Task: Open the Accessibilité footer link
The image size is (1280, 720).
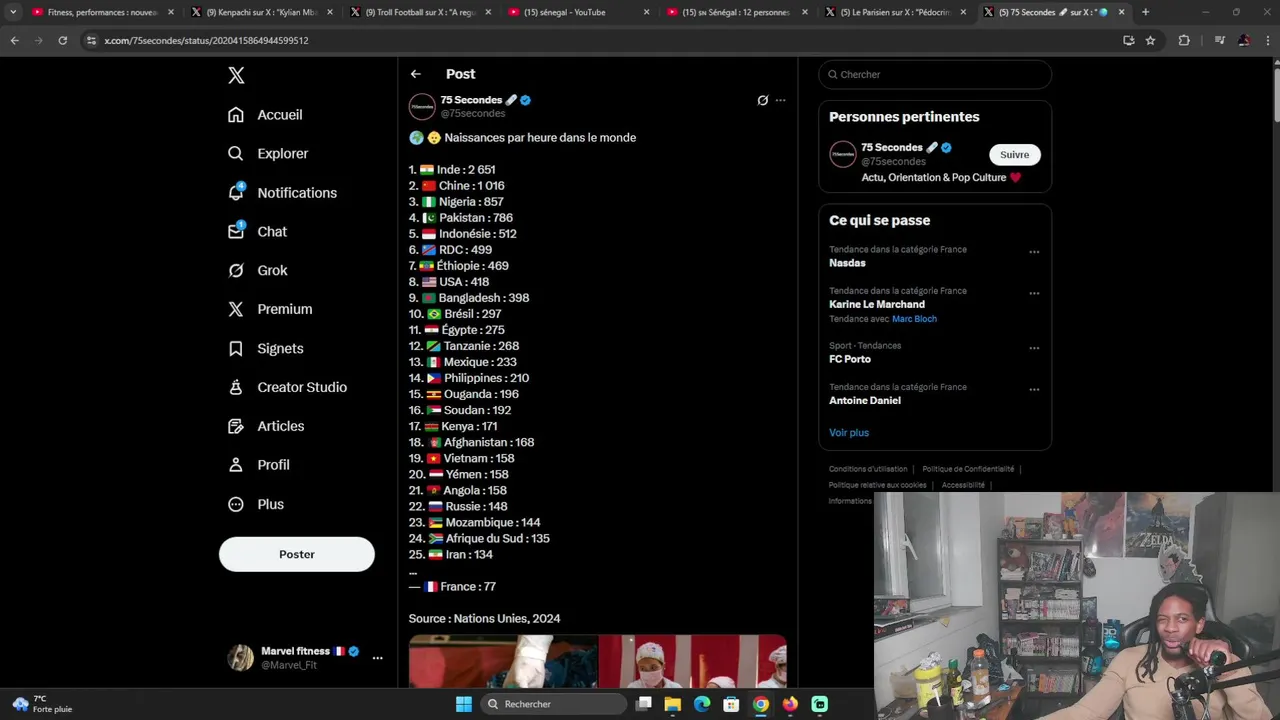Action: pos(963,485)
